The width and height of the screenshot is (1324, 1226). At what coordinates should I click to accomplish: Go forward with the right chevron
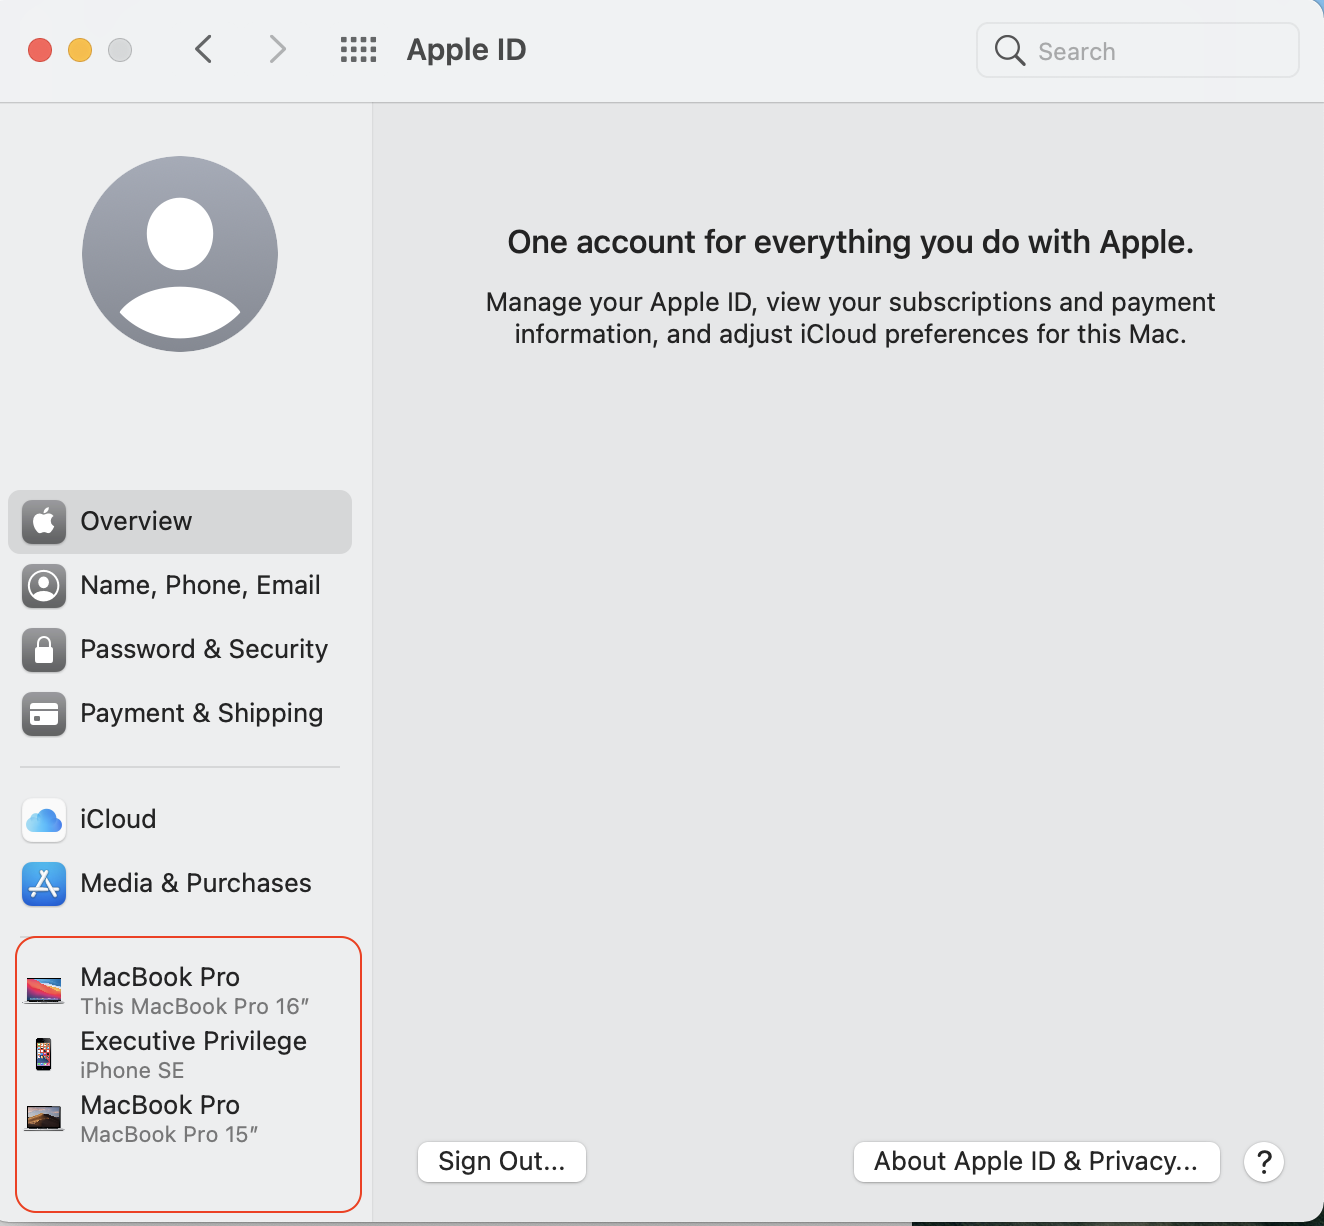click(x=278, y=50)
